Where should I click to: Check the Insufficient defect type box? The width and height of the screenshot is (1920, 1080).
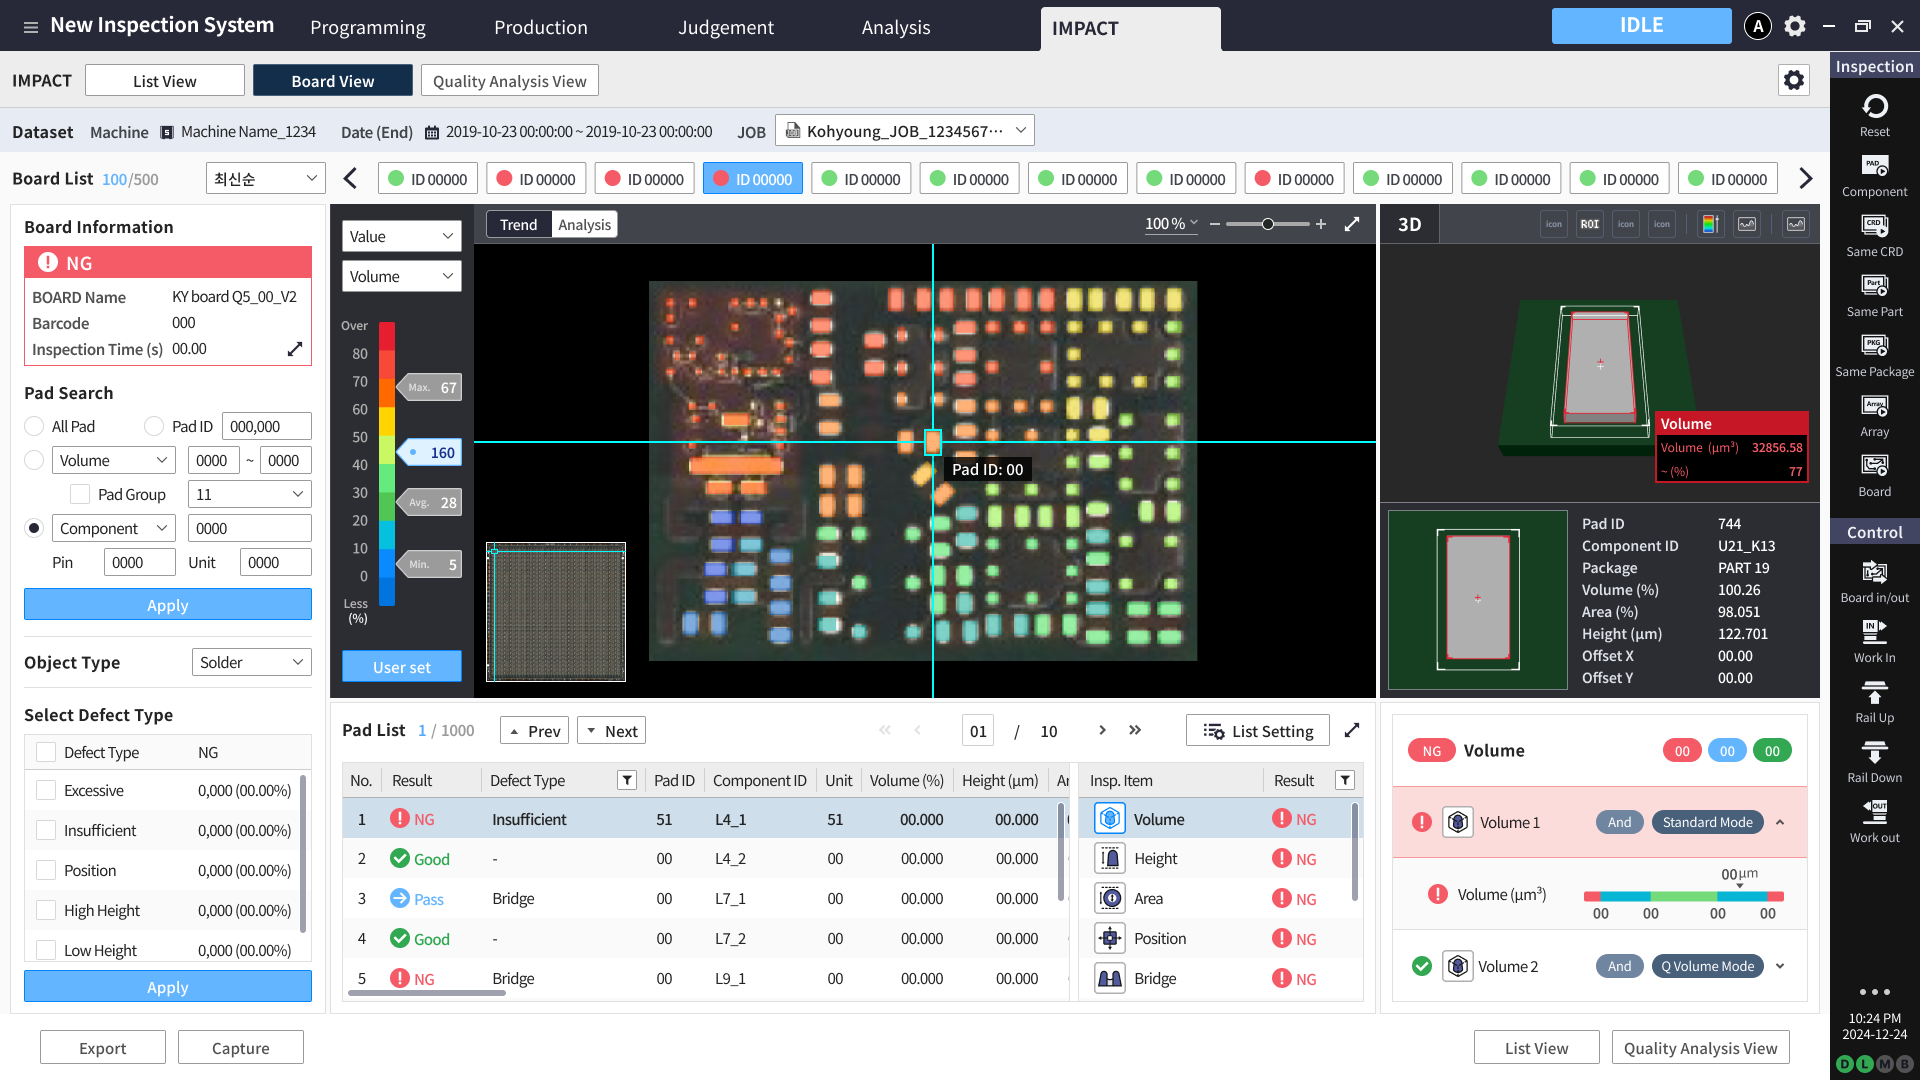[x=46, y=830]
